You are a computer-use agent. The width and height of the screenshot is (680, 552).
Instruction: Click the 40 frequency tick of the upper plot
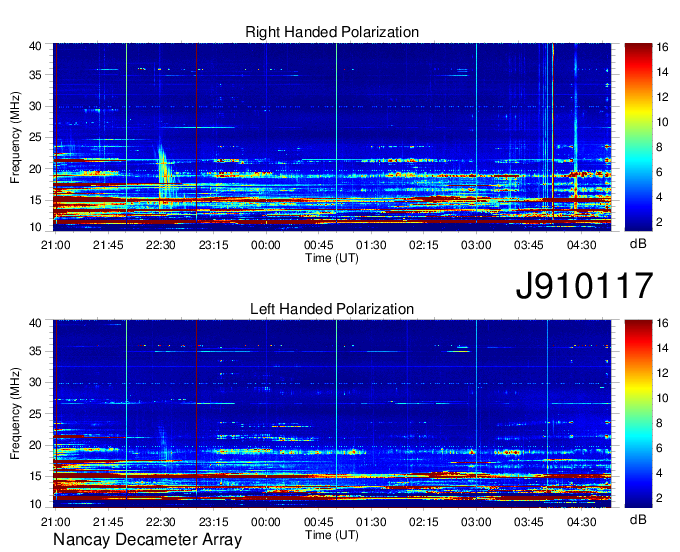(35, 46)
